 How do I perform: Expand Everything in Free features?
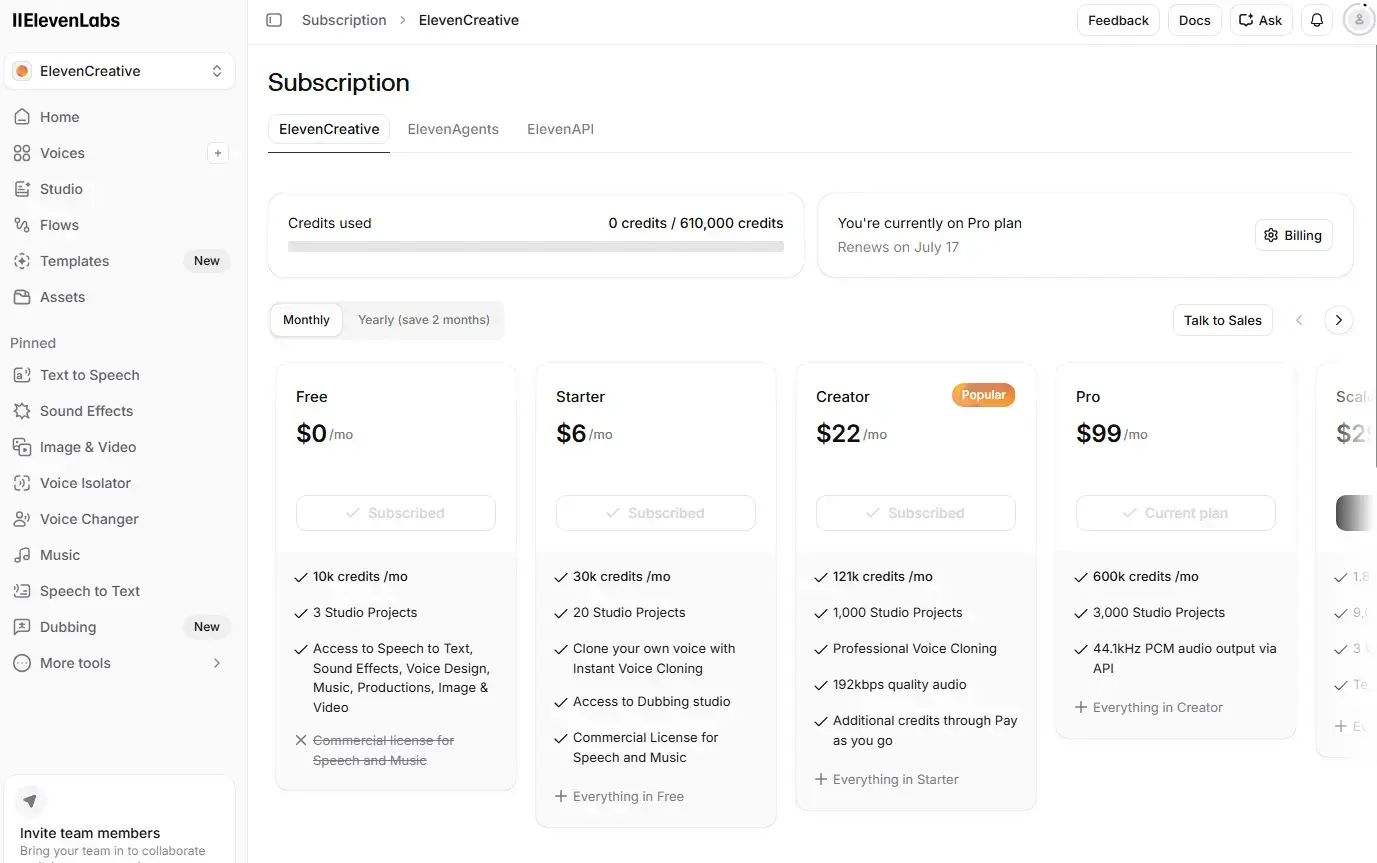[620, 797]
